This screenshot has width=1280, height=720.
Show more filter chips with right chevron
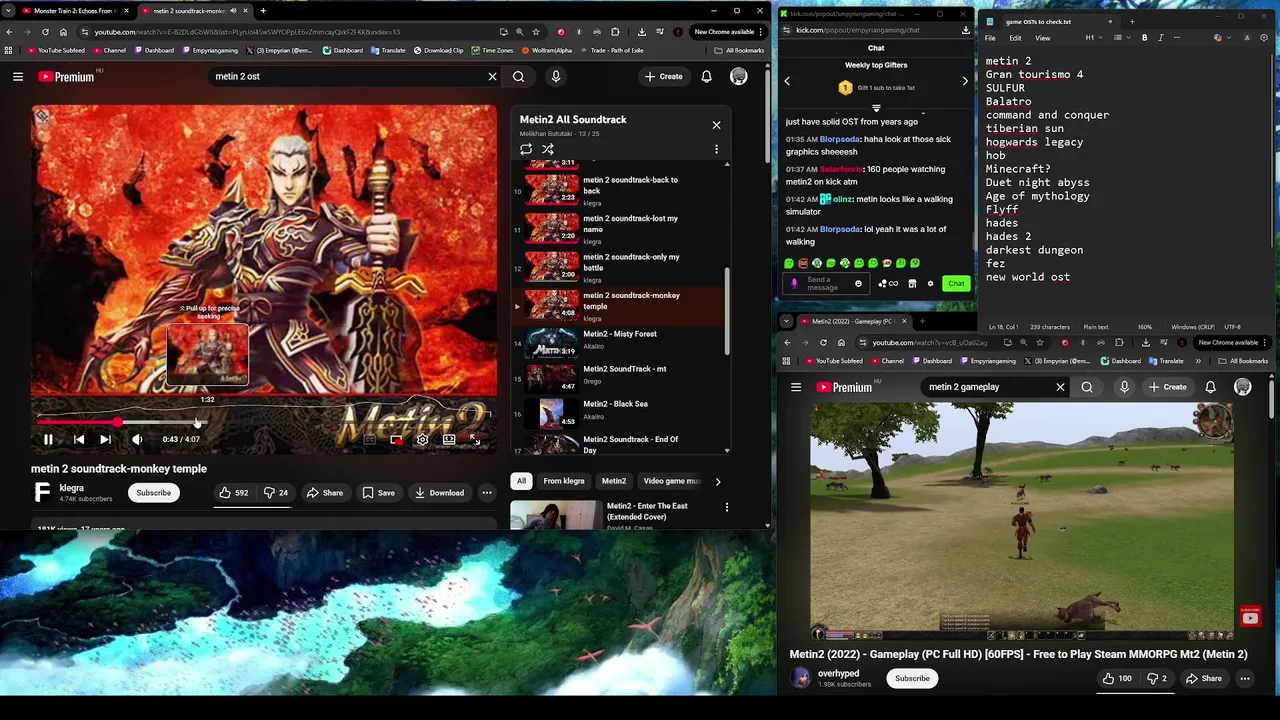pos(717,481)
